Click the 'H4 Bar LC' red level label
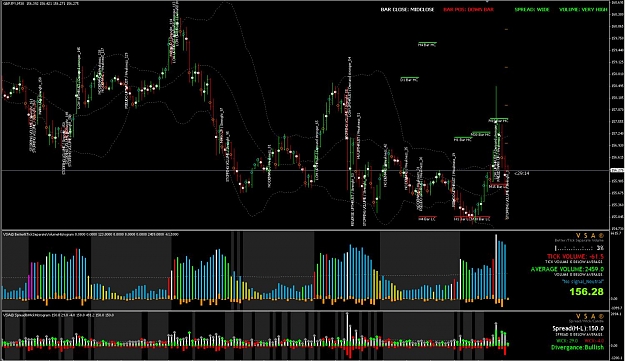 [x=427, y=219]
